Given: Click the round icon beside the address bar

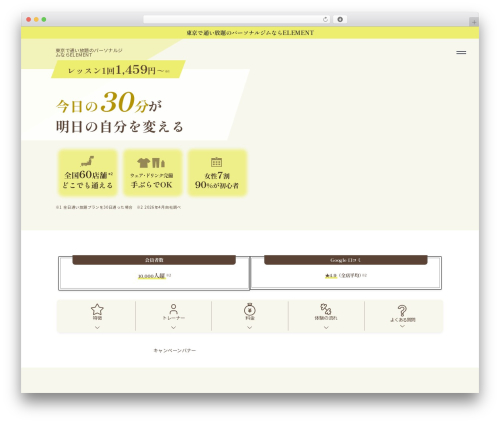Looking at the screenshot, I should (x=340, y=19).
